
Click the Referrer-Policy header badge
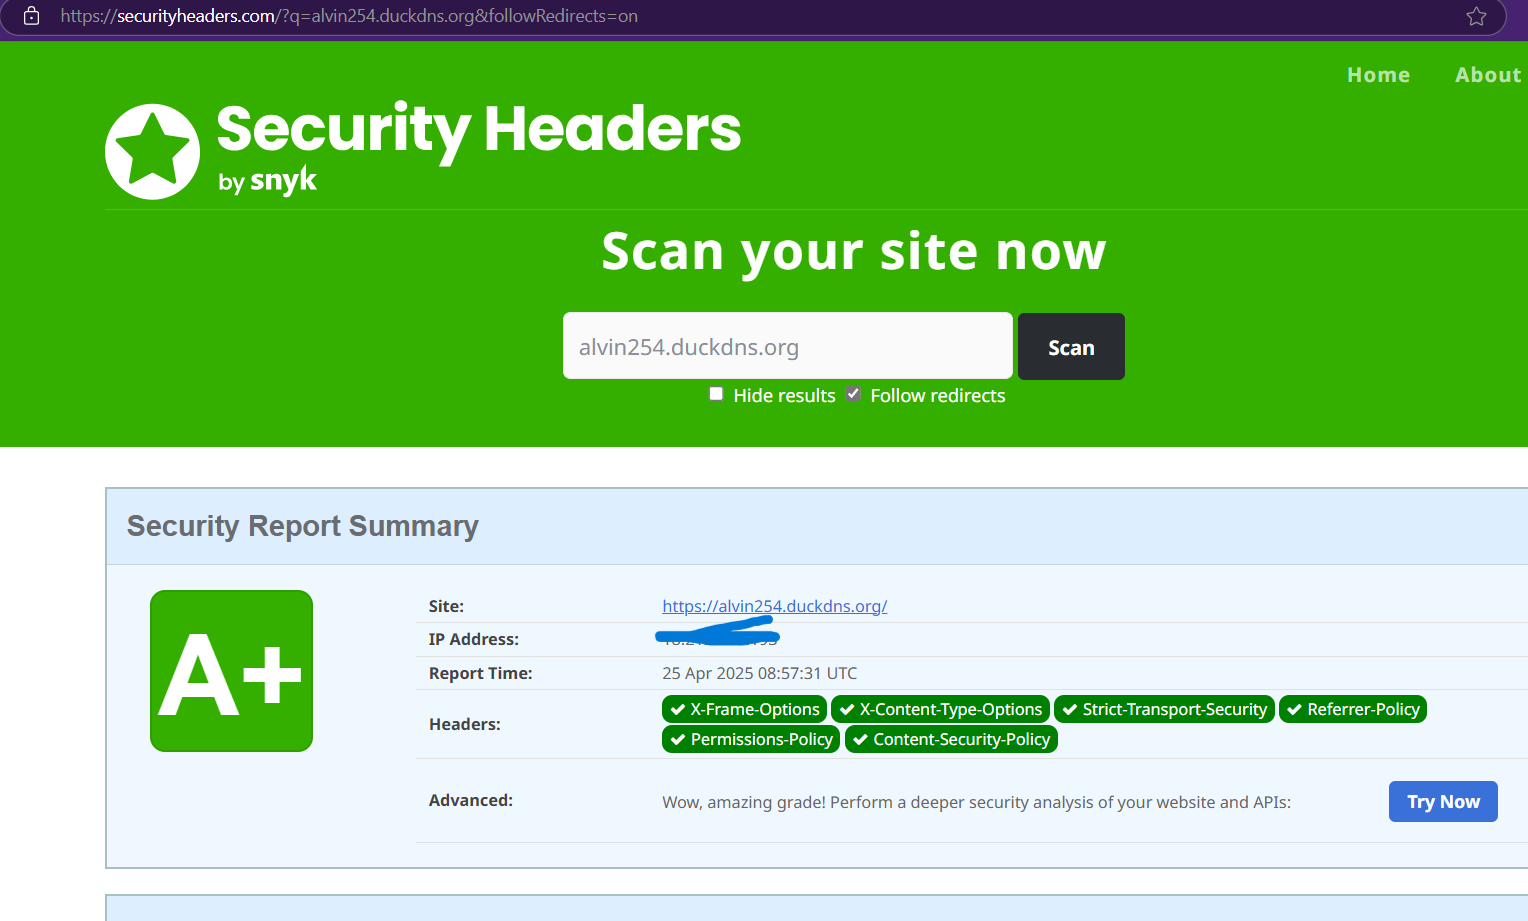click(1353, 709)
